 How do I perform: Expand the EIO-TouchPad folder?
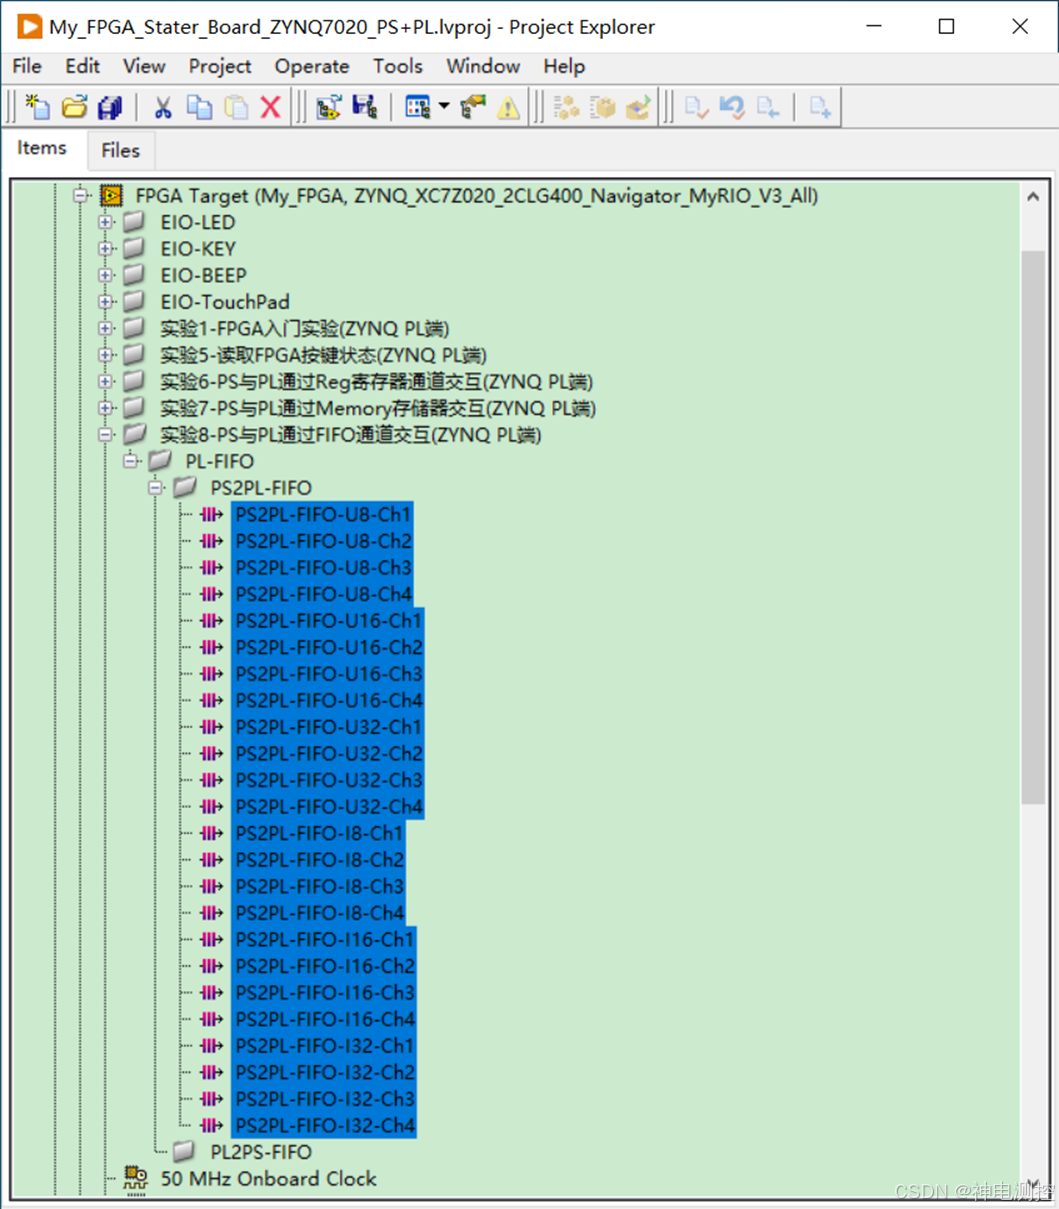pyautogui.click(x=105, y=302)
